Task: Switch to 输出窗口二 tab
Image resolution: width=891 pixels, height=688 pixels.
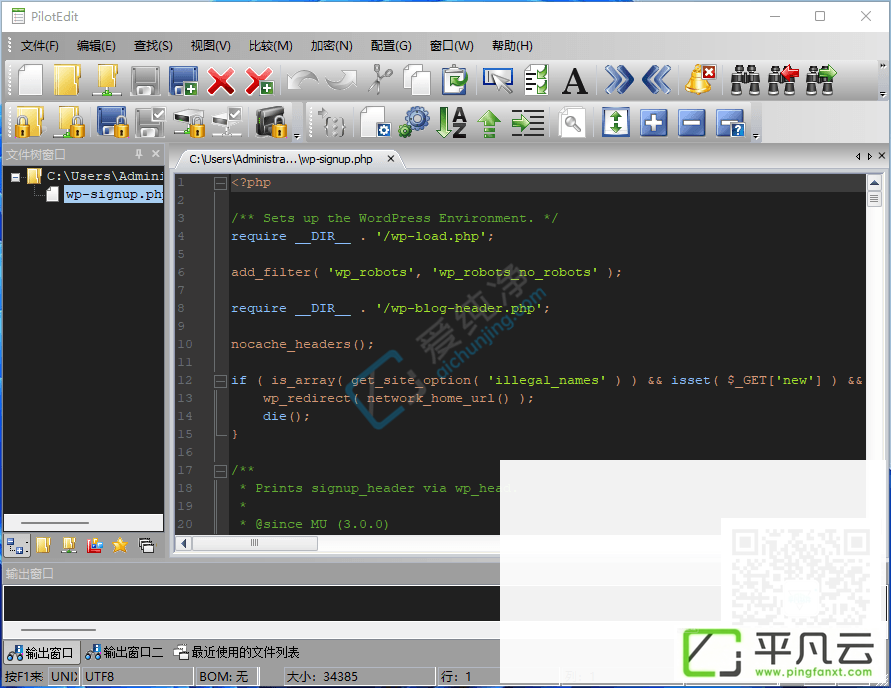Action: (125, 652)
